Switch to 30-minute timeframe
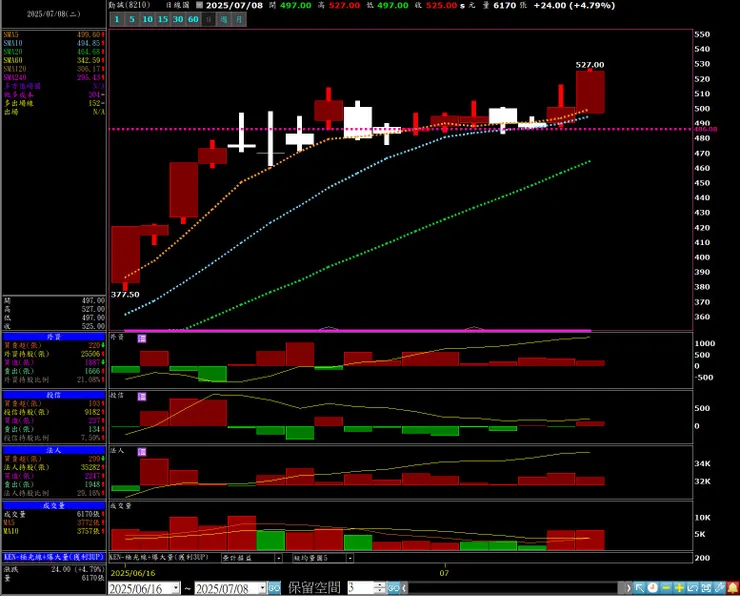The image size is (740, 596). [x=178, y=19]
